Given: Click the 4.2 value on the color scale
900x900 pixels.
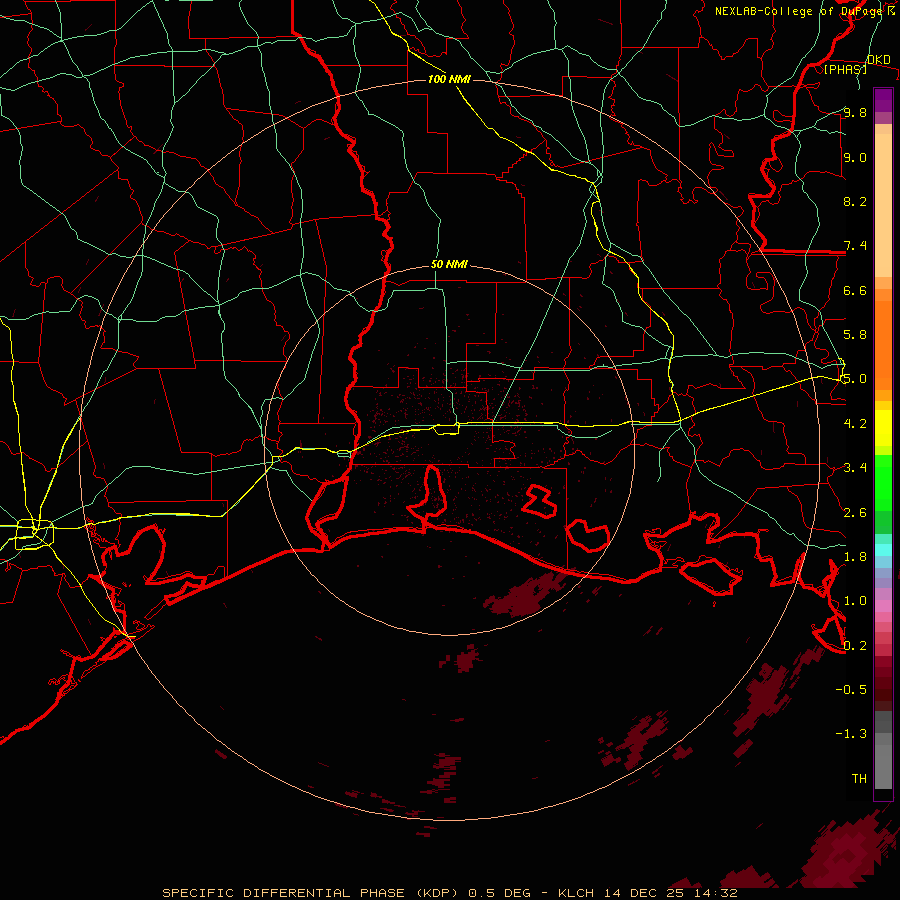Looking at the screenshot, I should tap(855, 423).
